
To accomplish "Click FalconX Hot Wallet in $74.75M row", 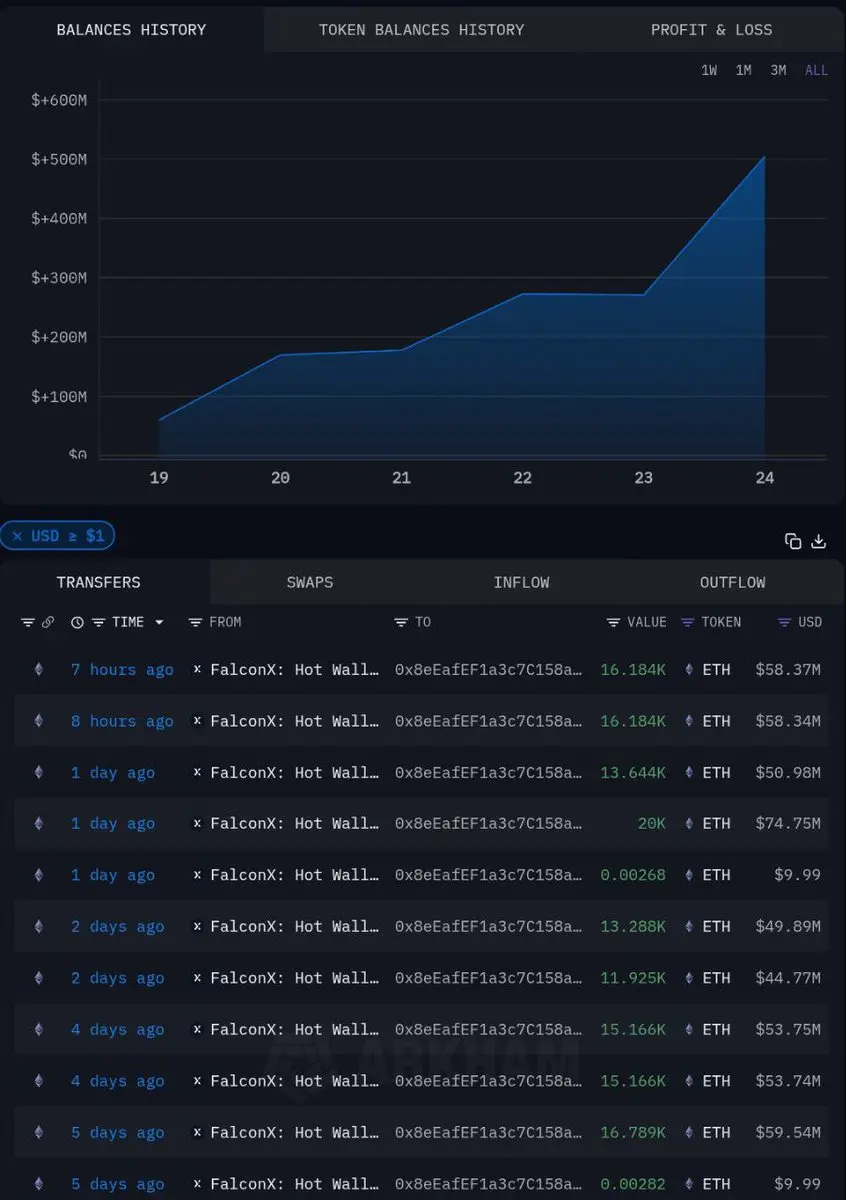I will point(295,824).
